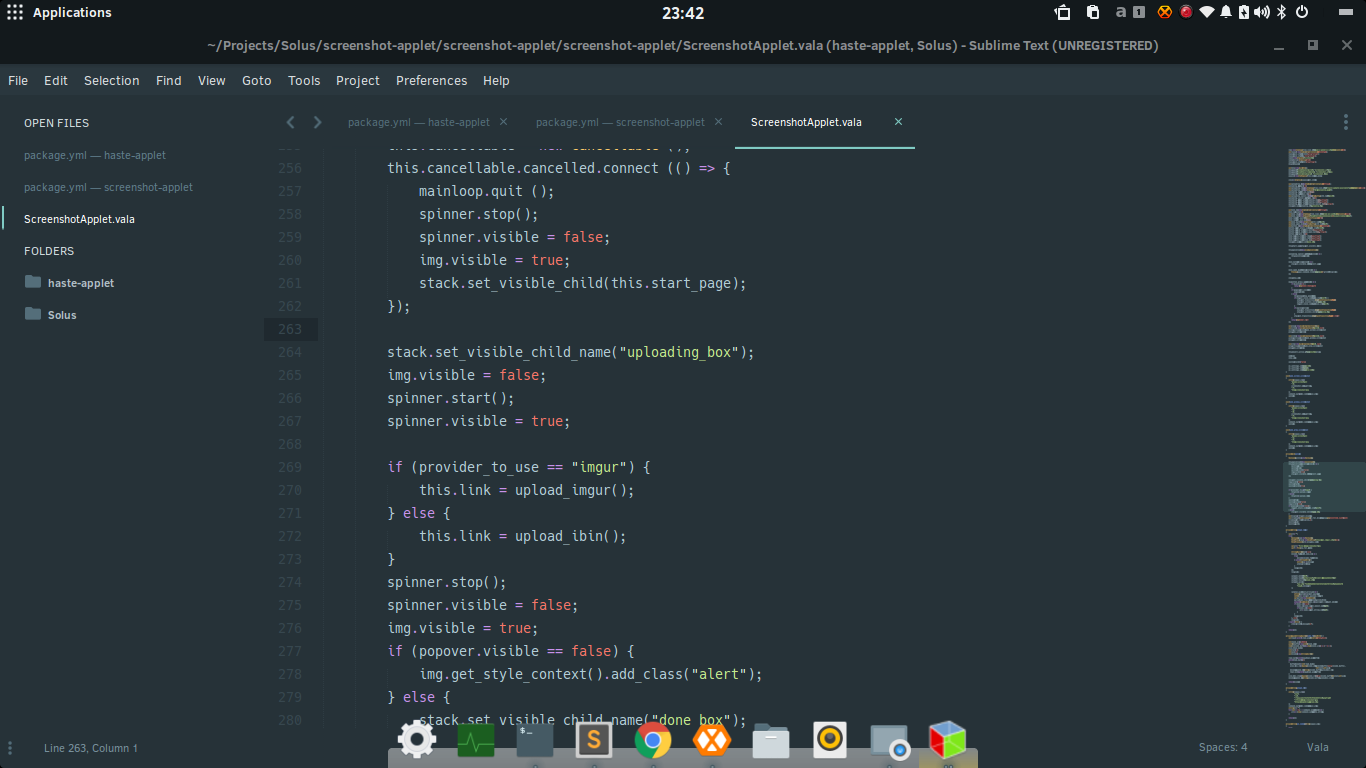The height and width of the screenshot is (768, 1366).
Task: Open package.yml — haste-applet from open files
Action: [95, 155]
